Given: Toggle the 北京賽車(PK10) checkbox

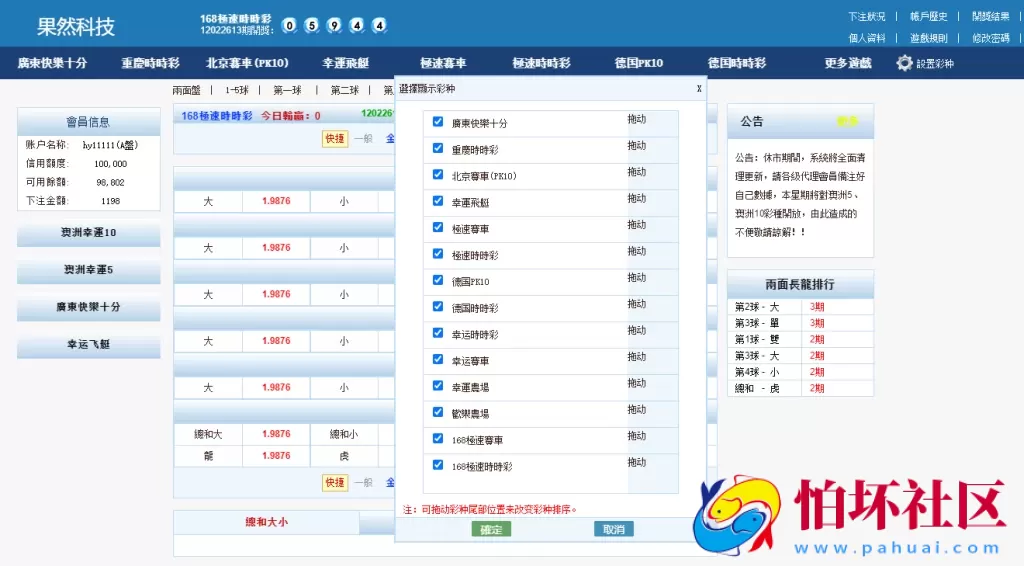Looking at the screenshot, I should pyautogui.click(x=438, y=174).
